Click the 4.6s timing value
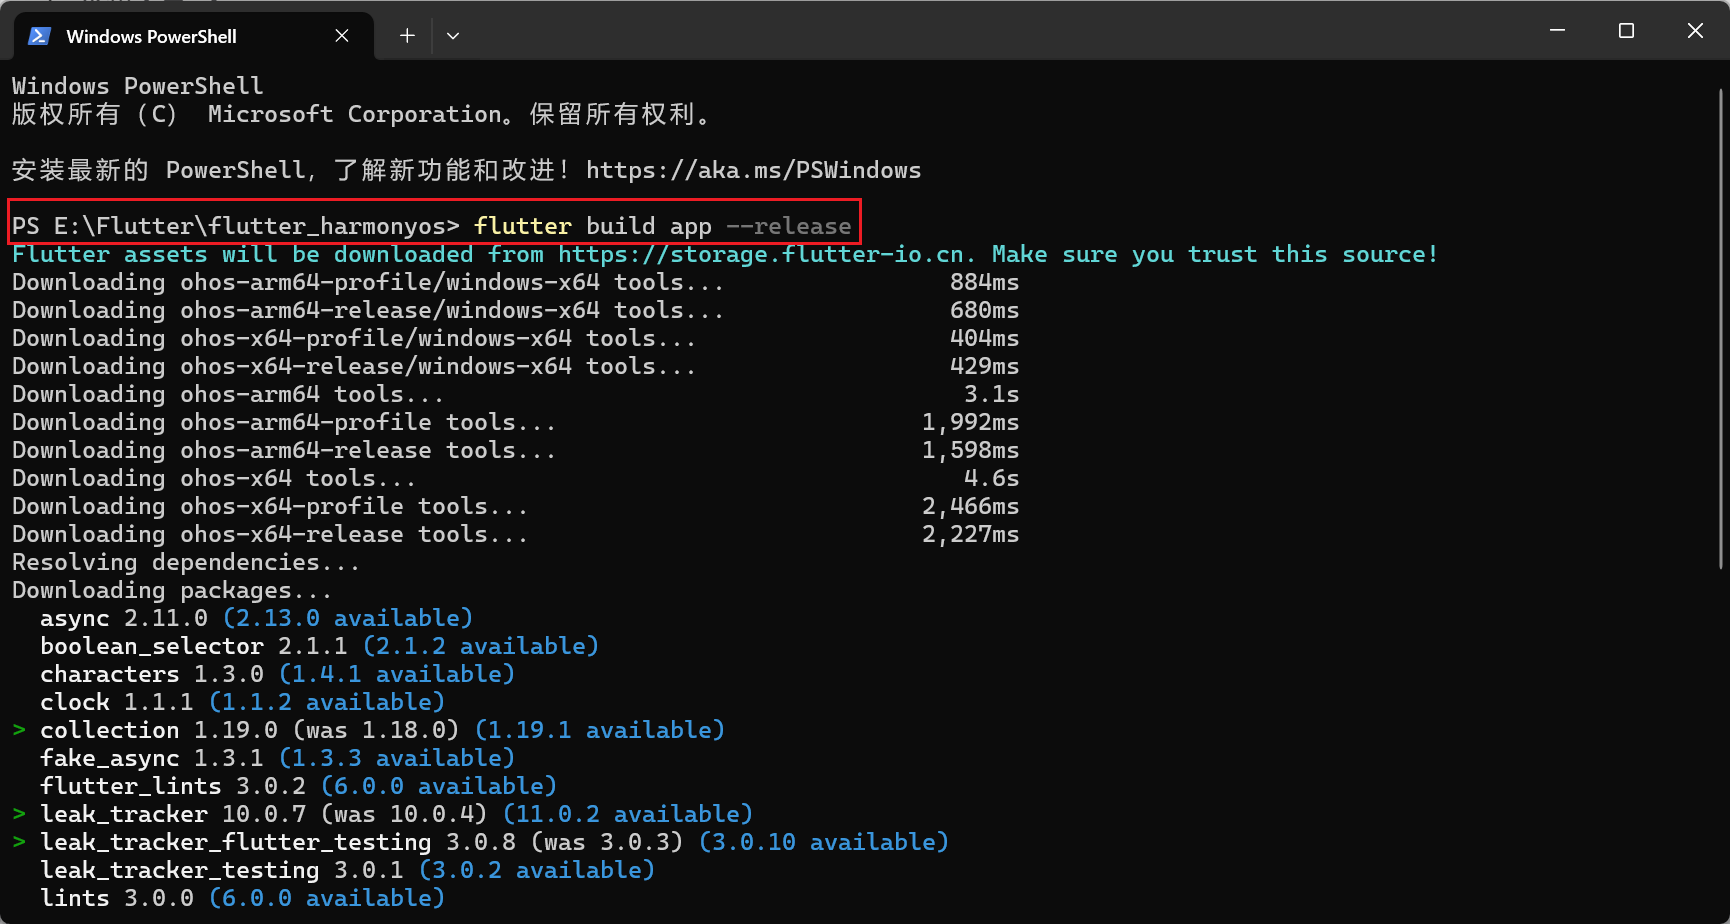Viewport: 1730px width, 924px height. tap(991, 478)
